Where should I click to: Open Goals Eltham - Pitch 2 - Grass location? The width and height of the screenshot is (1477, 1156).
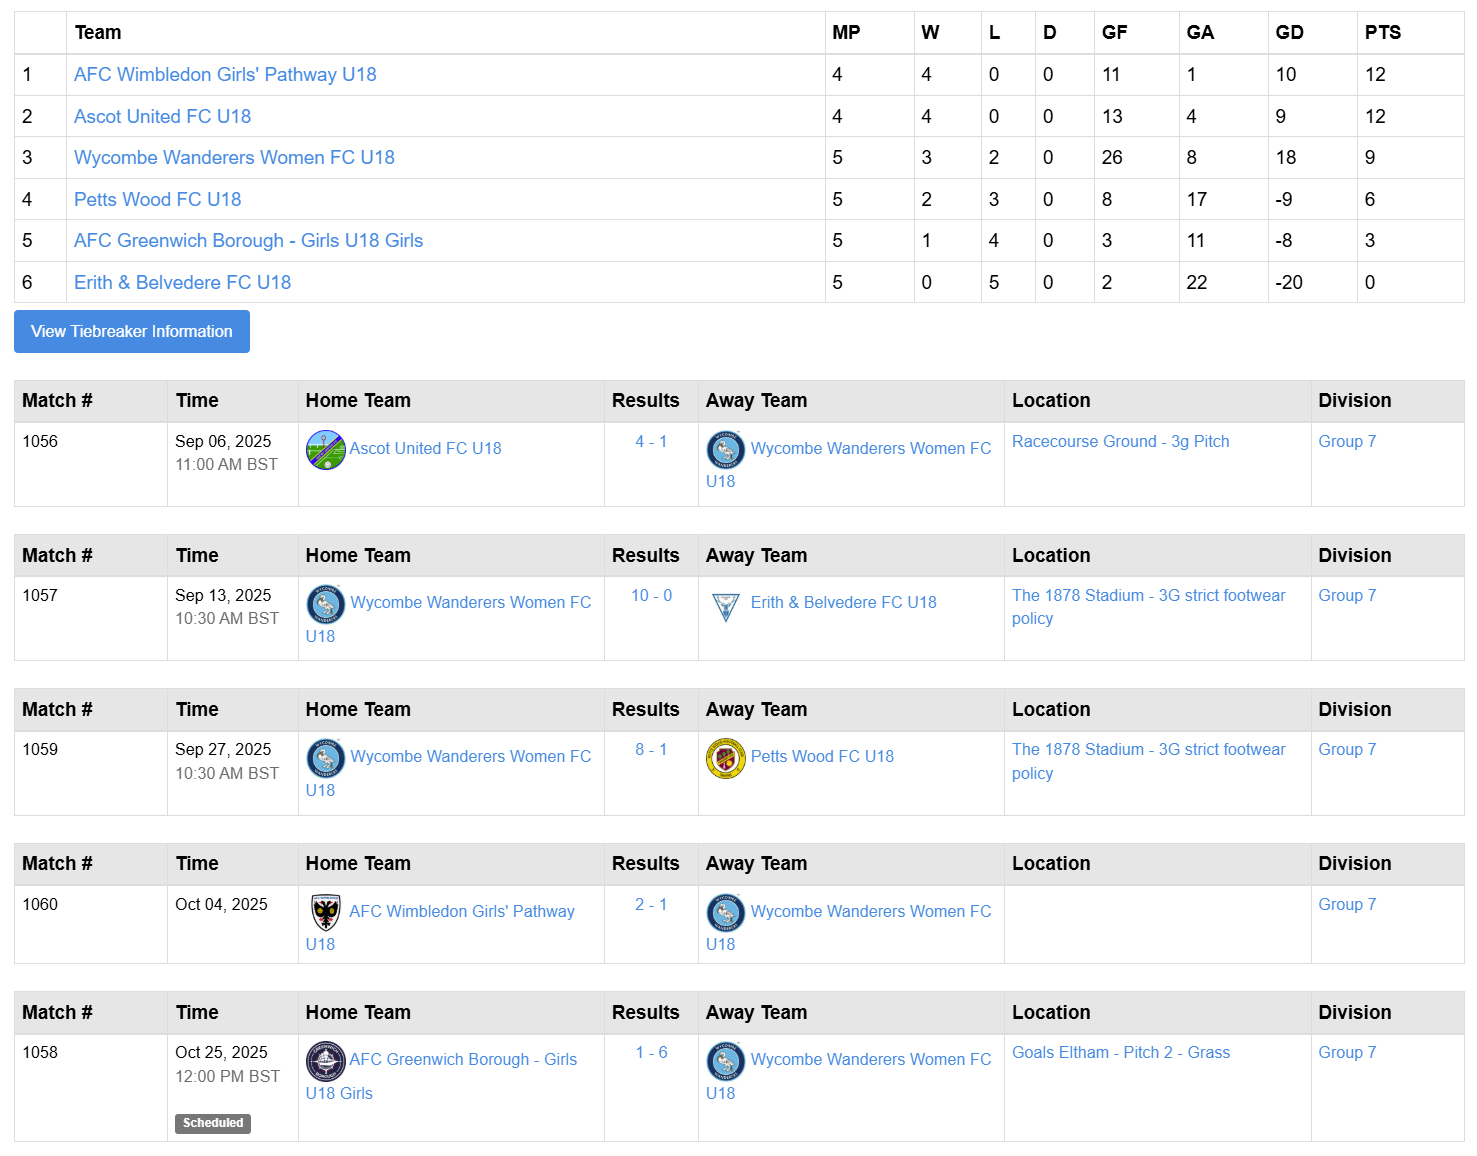click(x=1121, y=1052)
